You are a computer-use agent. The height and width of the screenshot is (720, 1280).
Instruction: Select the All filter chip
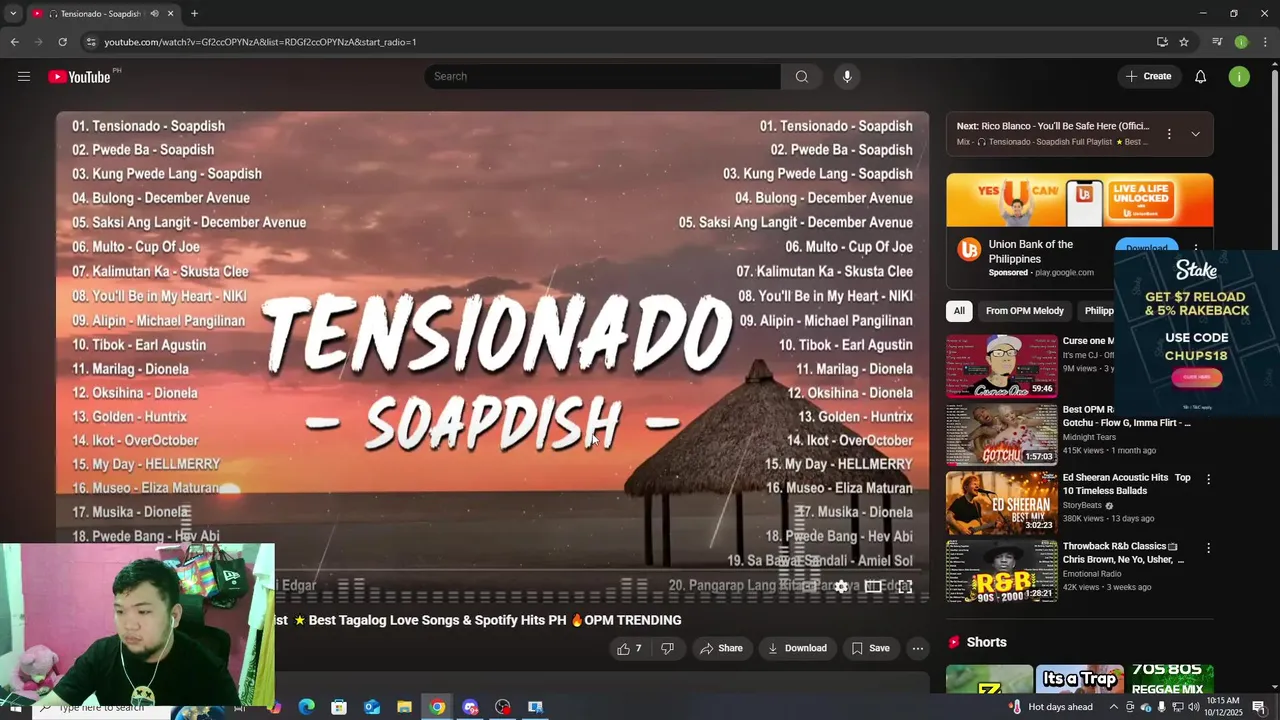click(959, 311)
